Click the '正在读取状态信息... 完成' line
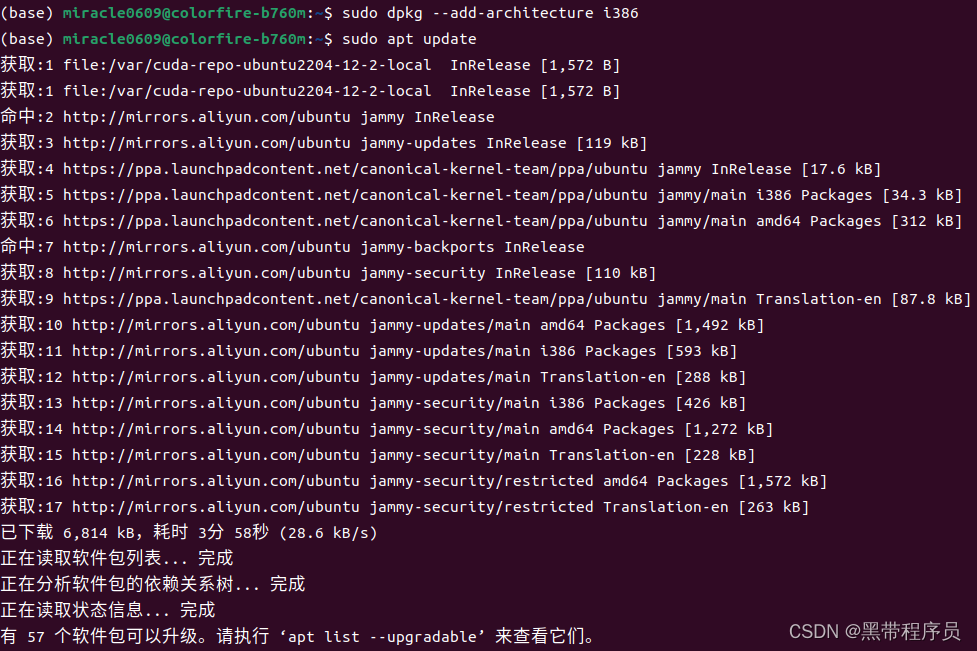Viewport: 977px width, 651px height. tap(108, 610)
